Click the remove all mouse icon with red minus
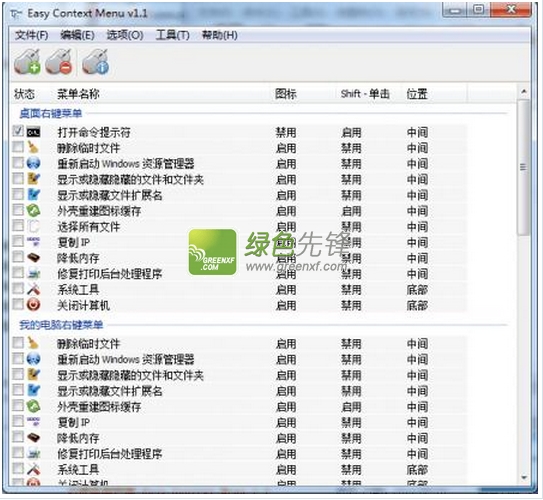 (x=59, y=62)
